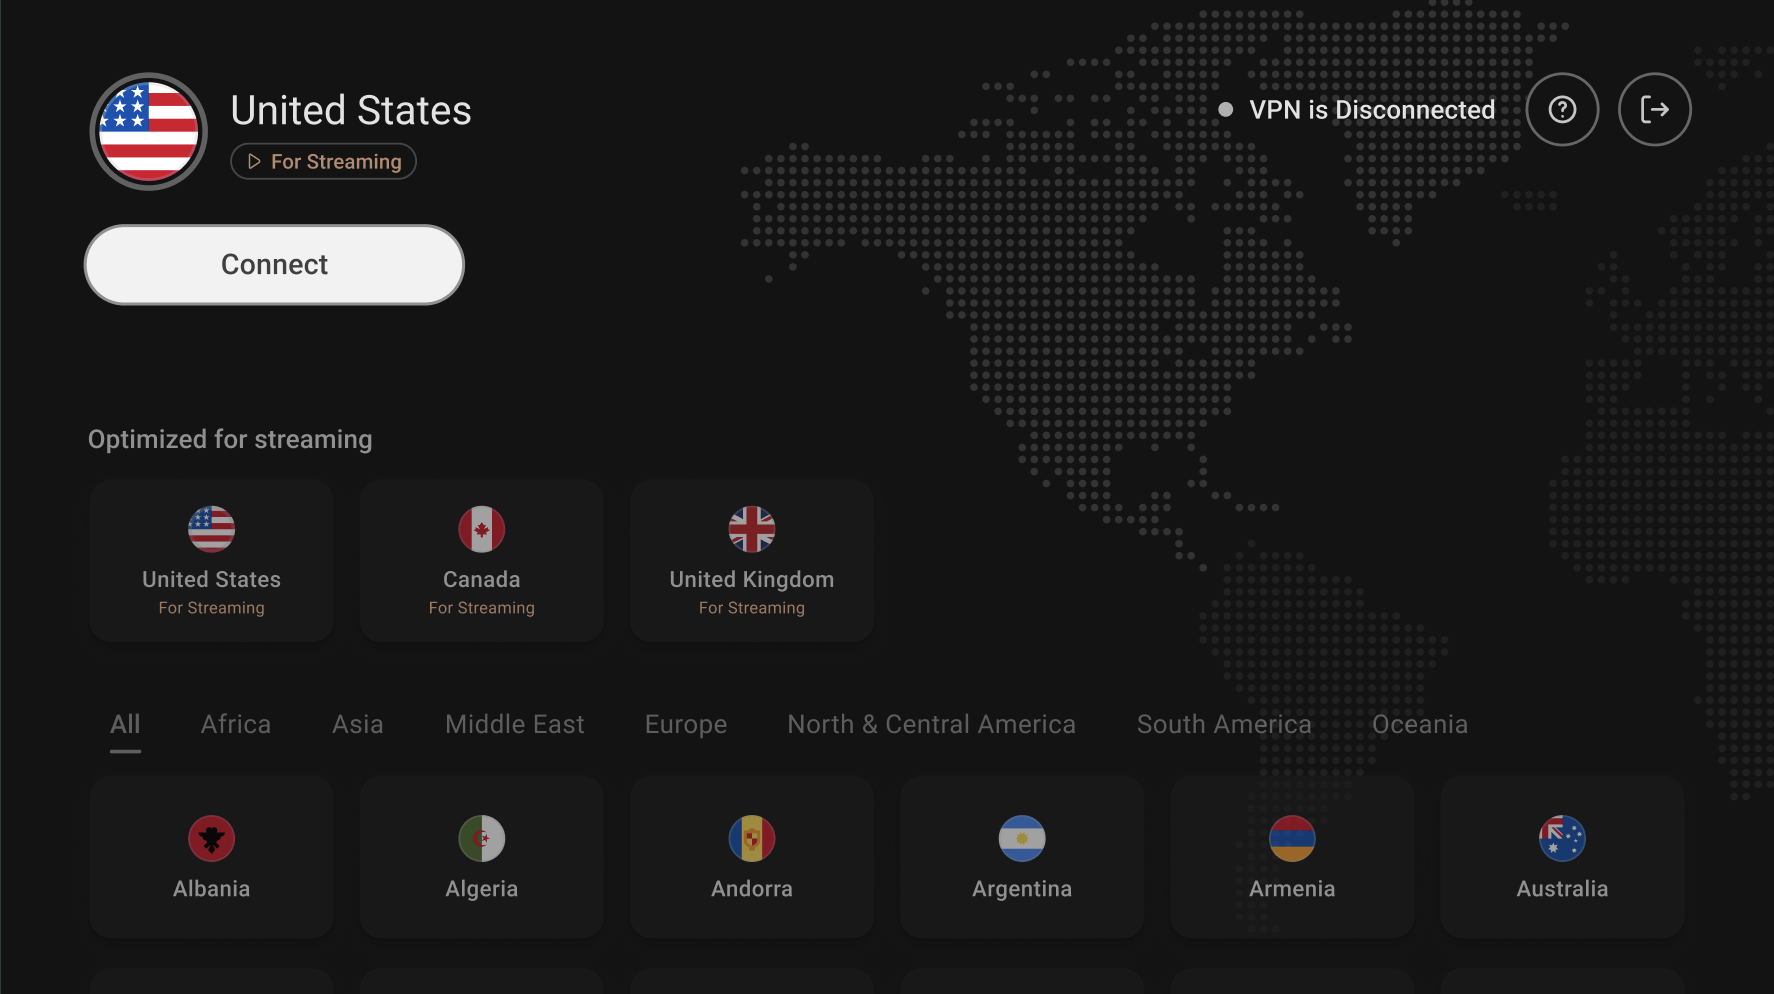Screen dimensions: 1774x994
Task: Pick the Argentina flag icon
Action: pyautogui.click(x=1022, y=838)
